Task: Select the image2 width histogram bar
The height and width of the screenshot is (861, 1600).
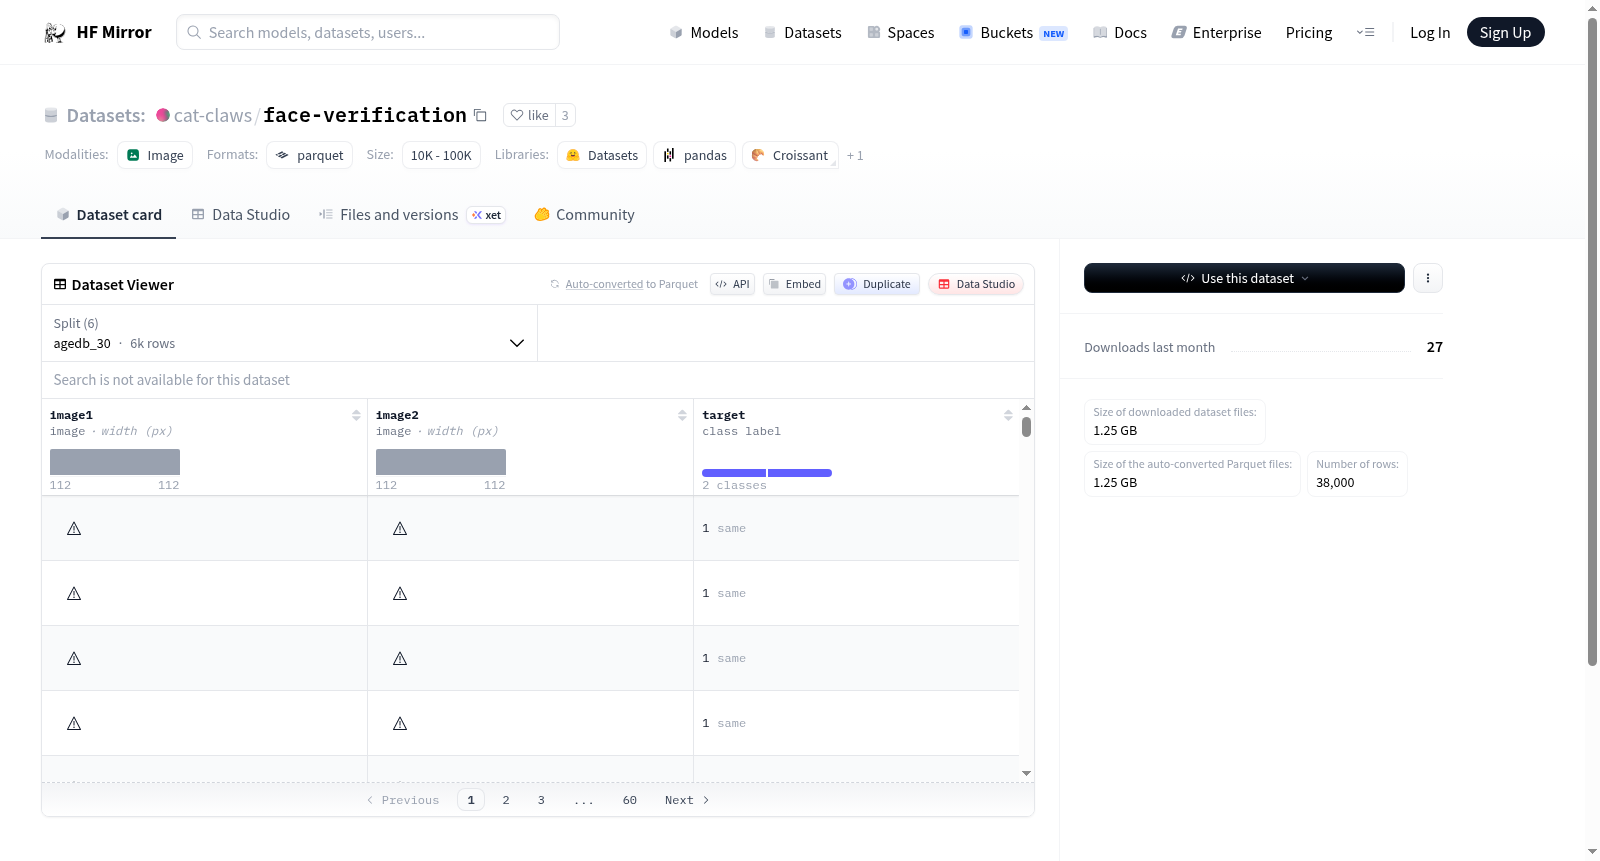Action: click(x=441, y=462)
